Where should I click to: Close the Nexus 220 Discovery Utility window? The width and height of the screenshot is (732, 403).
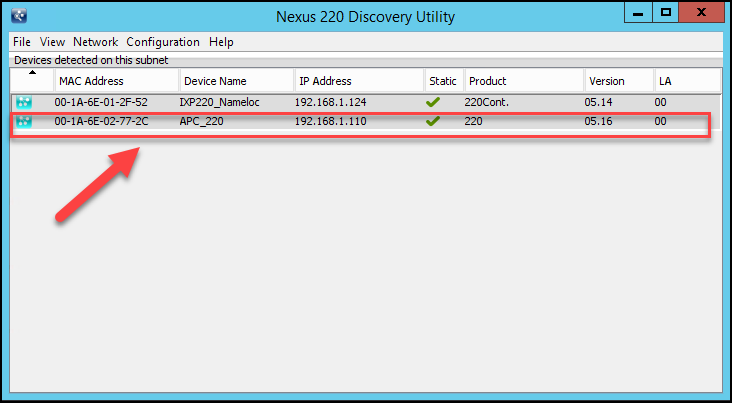click(701, 13)
